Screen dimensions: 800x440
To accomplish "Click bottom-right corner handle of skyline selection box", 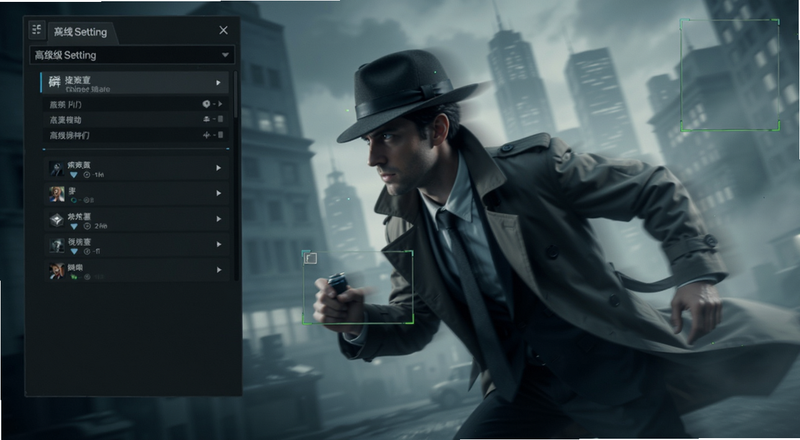I will point(778,128).
